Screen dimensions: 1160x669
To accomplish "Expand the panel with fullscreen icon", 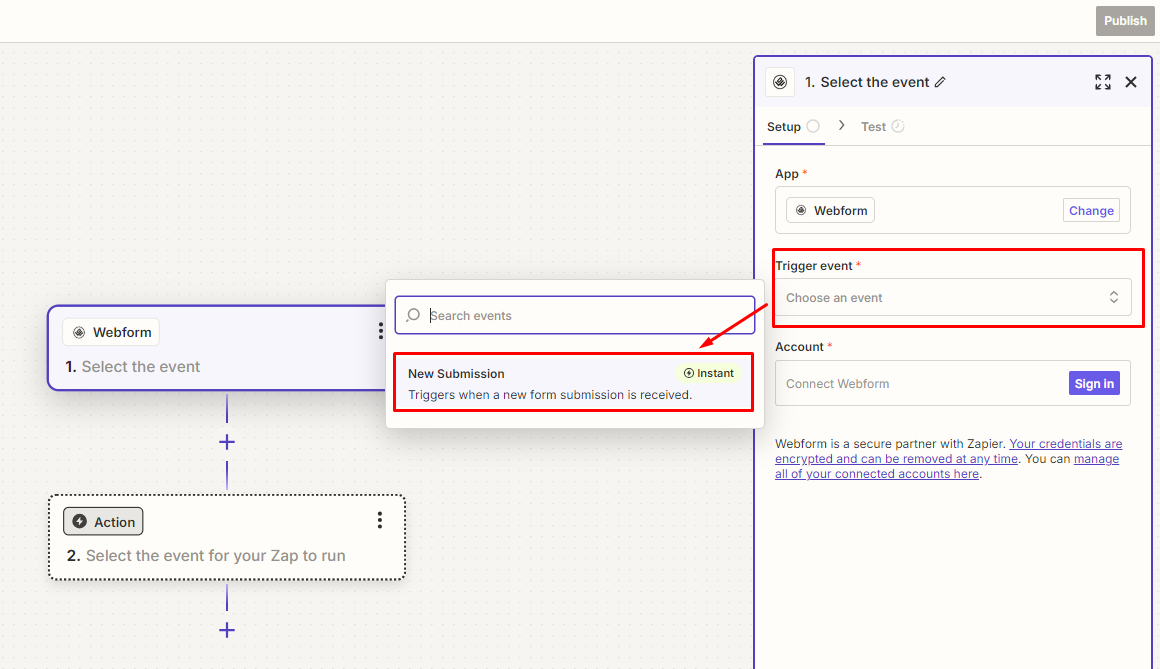I will (1102, 82).
